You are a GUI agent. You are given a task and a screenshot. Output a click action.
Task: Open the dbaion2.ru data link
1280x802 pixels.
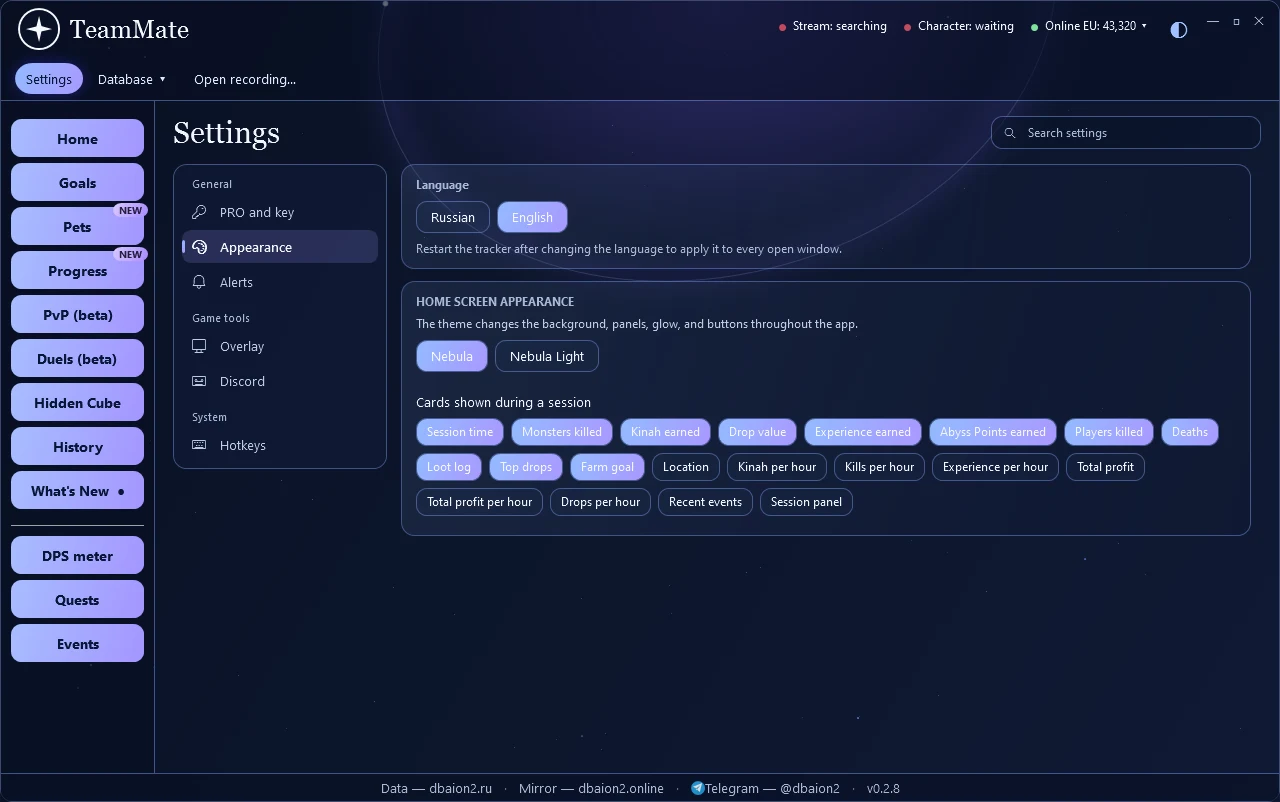point(437,788)
